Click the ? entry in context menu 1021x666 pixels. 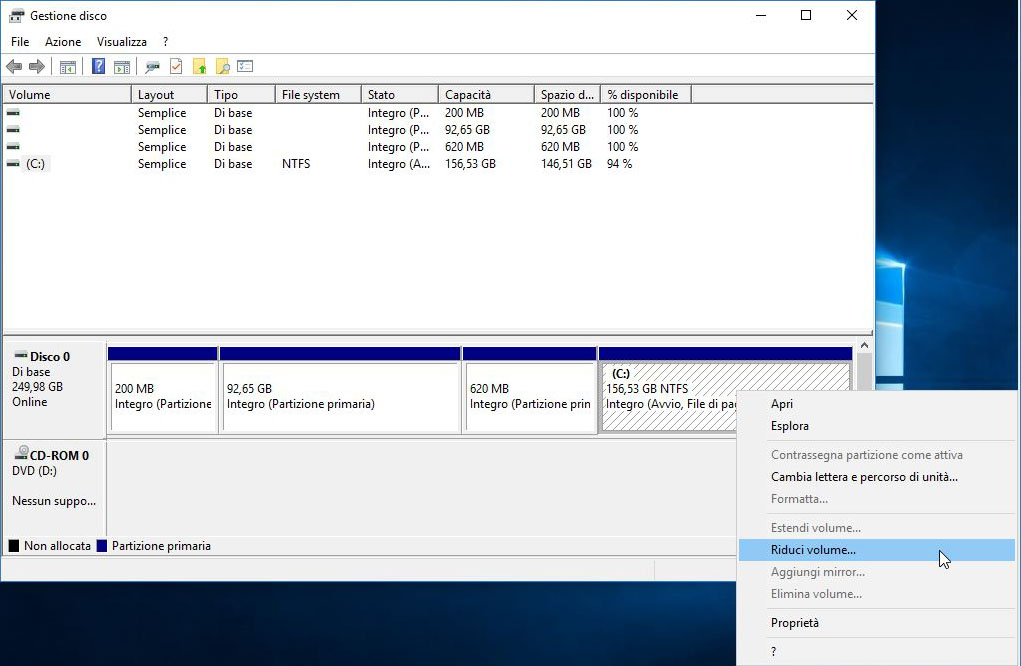pos(876,651)
